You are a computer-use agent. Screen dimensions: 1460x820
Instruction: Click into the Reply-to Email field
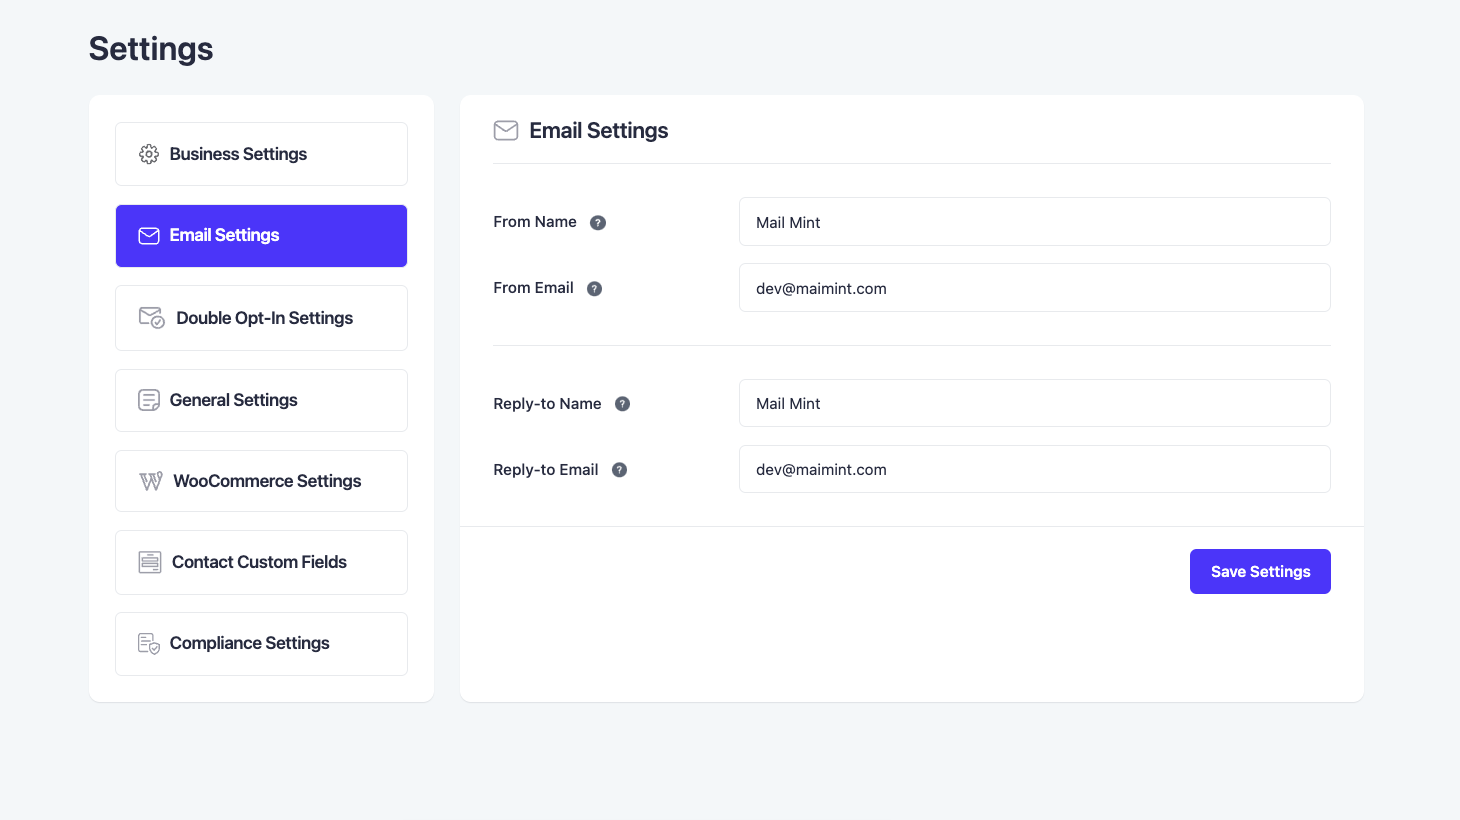(x=1035, y=469)
